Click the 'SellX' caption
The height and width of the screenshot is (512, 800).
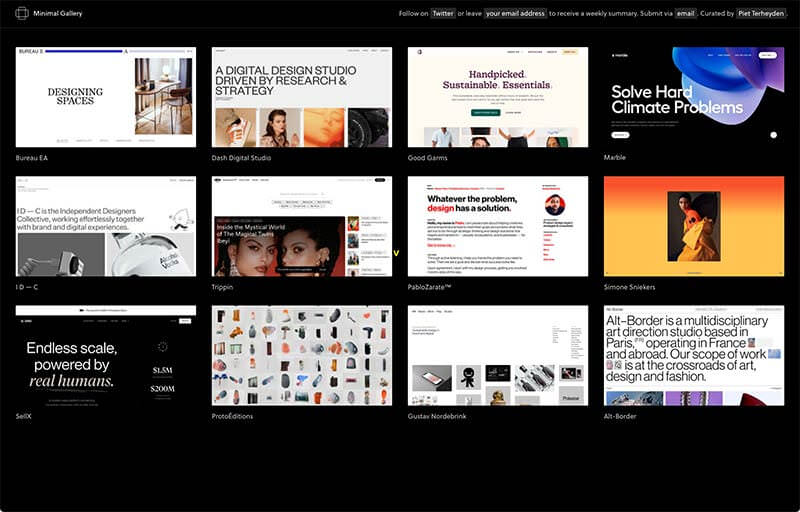23,416
